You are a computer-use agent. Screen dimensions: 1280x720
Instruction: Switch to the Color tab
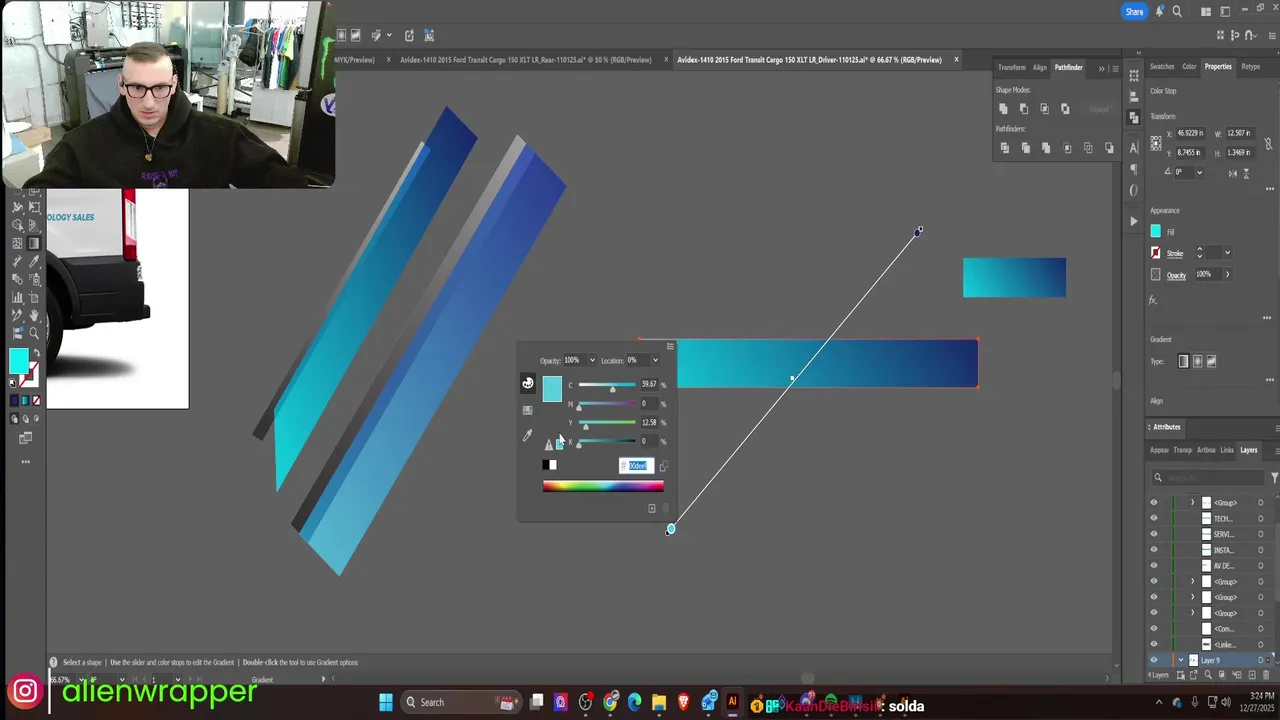click(1189, 67)
